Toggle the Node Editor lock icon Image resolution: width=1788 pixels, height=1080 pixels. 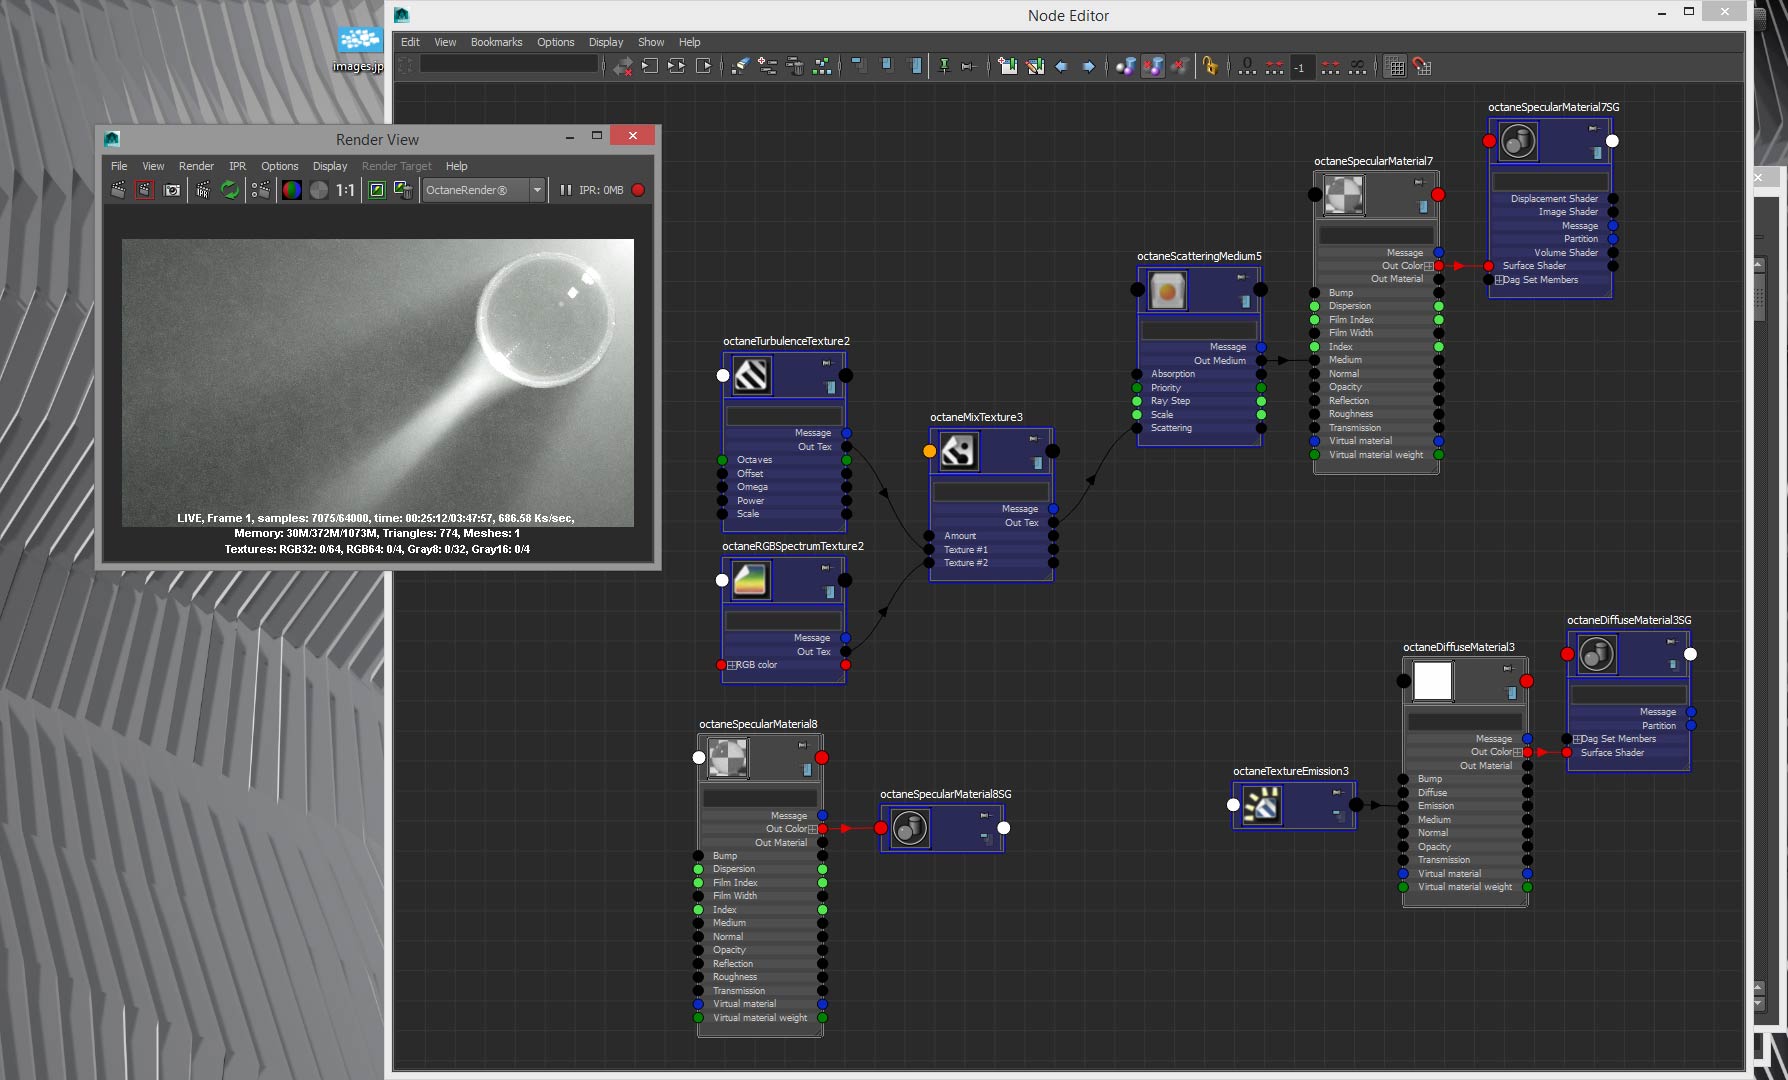tap(1211, 67)
